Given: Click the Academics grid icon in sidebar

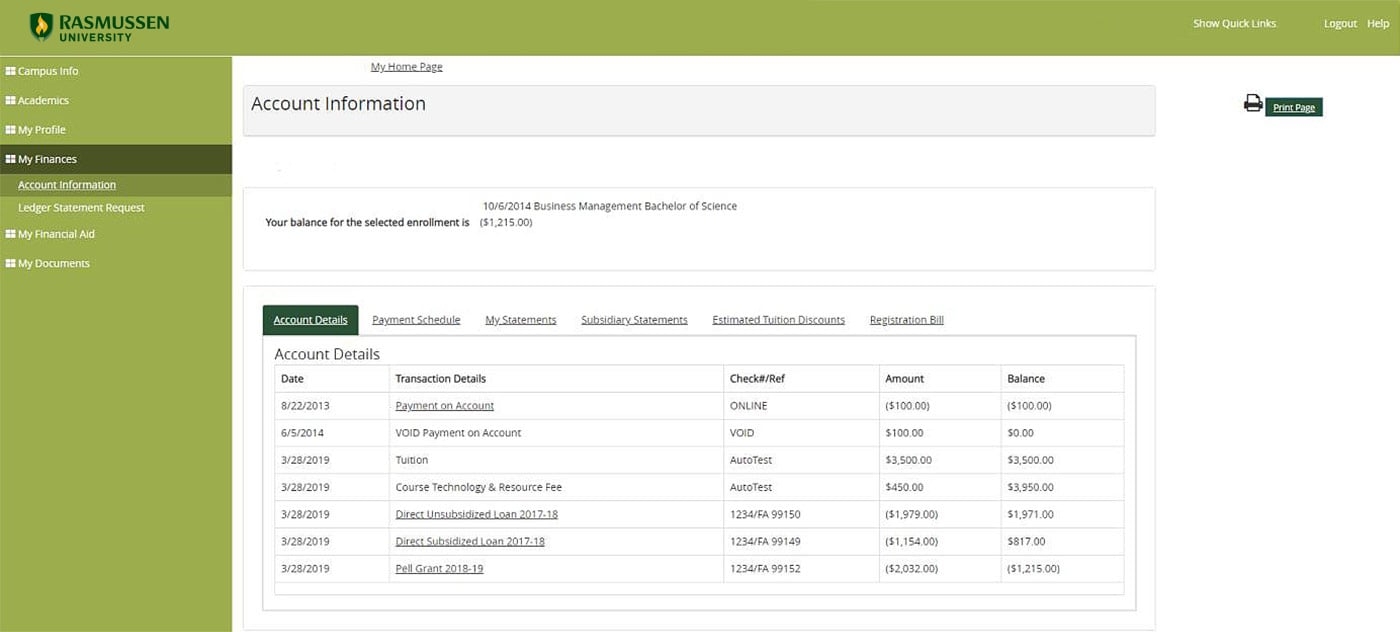Looking at the screenshot, I should 13,100.
